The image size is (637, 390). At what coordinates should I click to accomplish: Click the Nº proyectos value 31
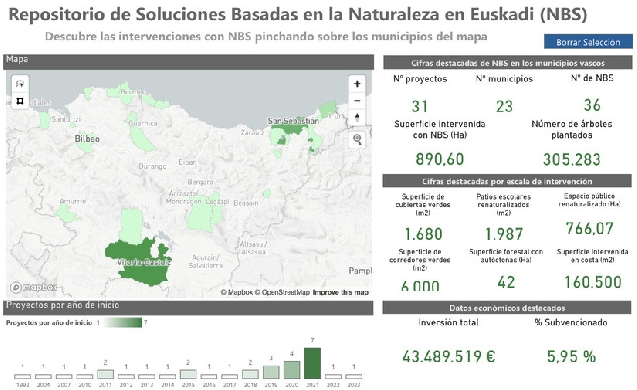(420, 106)
